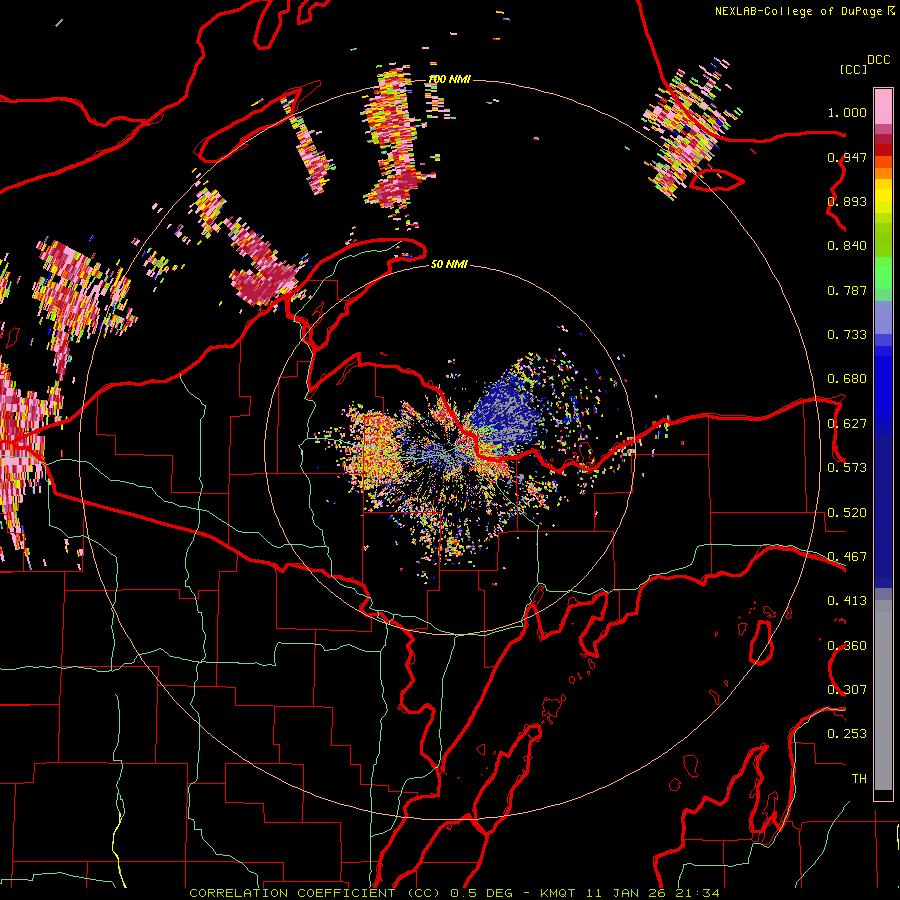The width and height of the screenshot is (900, 900).
Task: Click the gray lower section of color bar
Action: pyautogui.click(x=883, y=695)
